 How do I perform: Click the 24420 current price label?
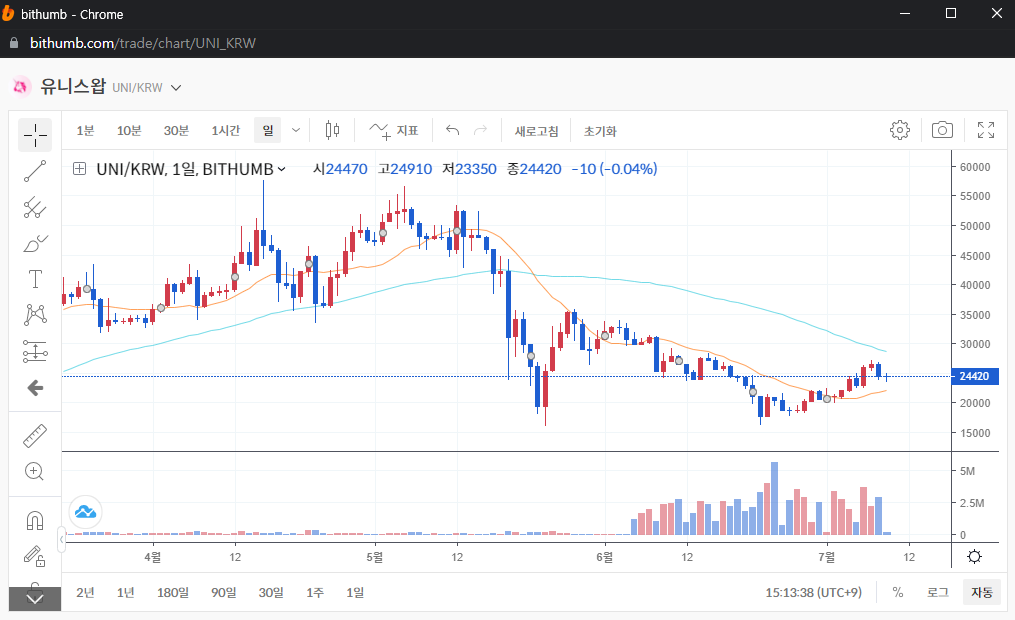[x=974, y=376]
